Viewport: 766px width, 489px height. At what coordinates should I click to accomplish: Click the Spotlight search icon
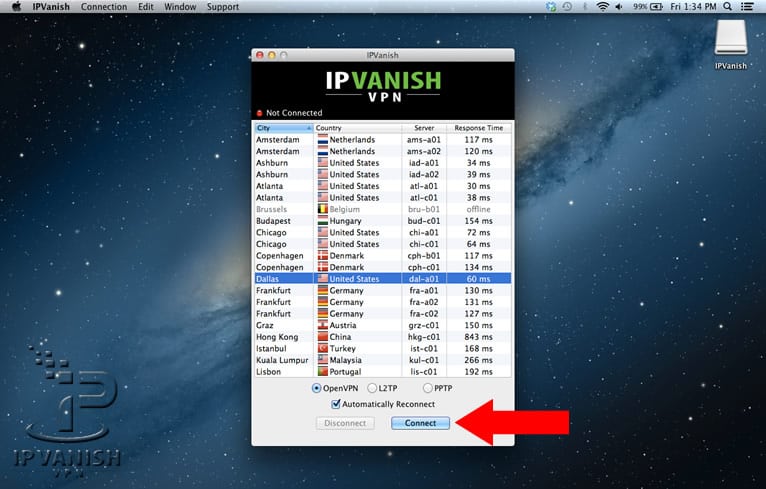pyautogui.click(x=727, y=6)
